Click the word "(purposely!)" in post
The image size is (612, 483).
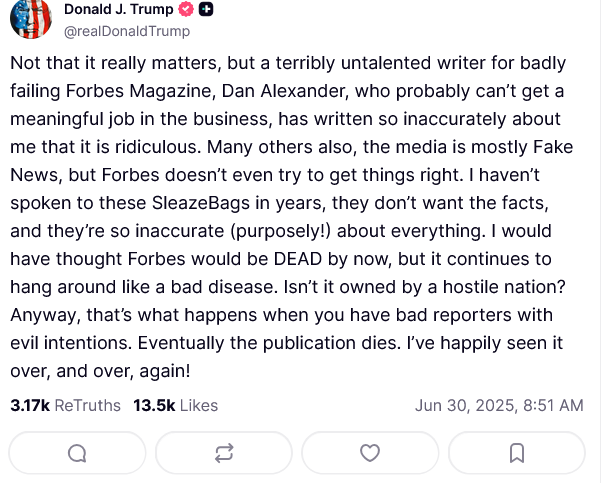click(281, 231)
